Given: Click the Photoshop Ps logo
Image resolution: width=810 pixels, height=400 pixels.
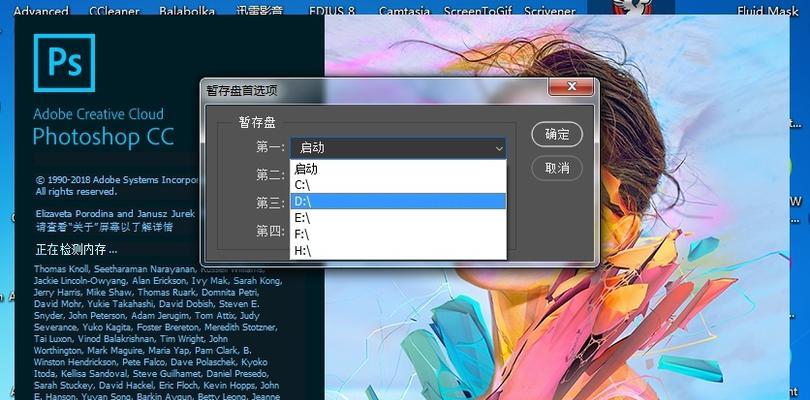Looking at the screenshot, I should [x=65, y=63].
